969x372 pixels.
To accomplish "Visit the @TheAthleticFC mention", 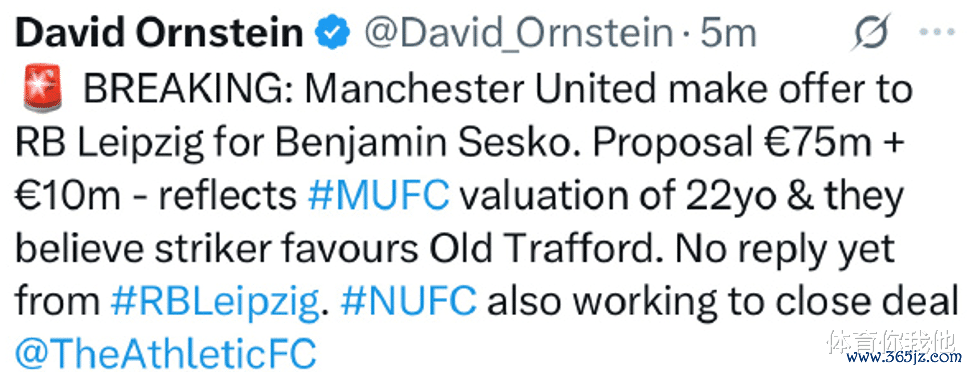I will [x=165, y=354].
